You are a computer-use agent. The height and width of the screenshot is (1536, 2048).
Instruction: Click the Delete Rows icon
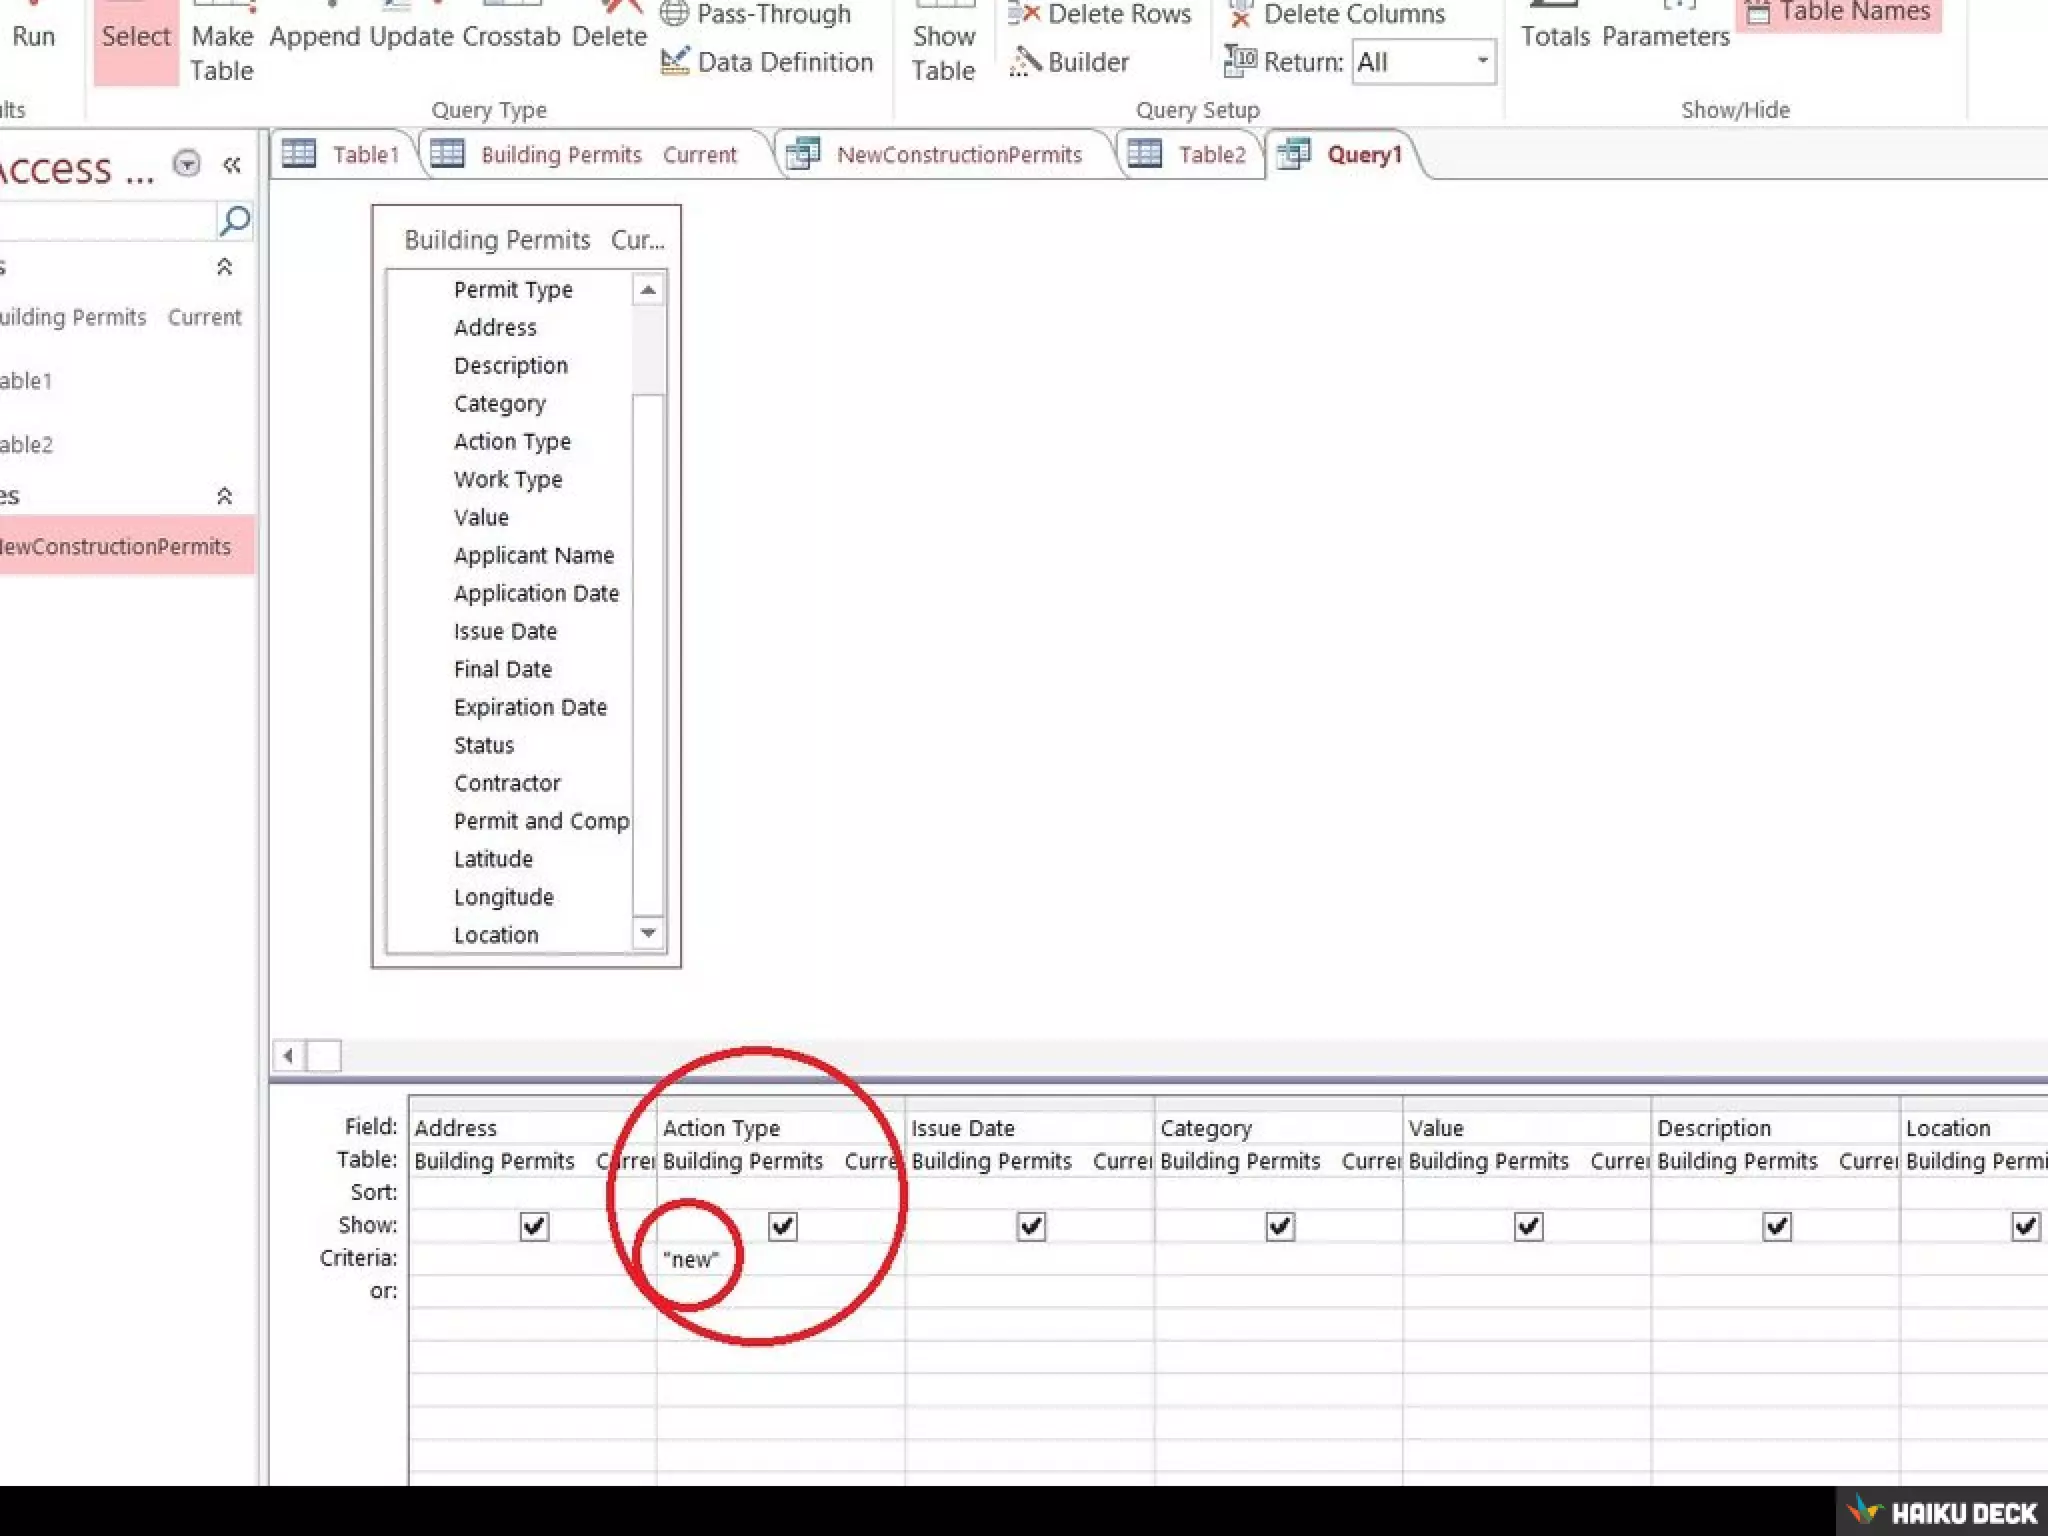coord(1024,14)
